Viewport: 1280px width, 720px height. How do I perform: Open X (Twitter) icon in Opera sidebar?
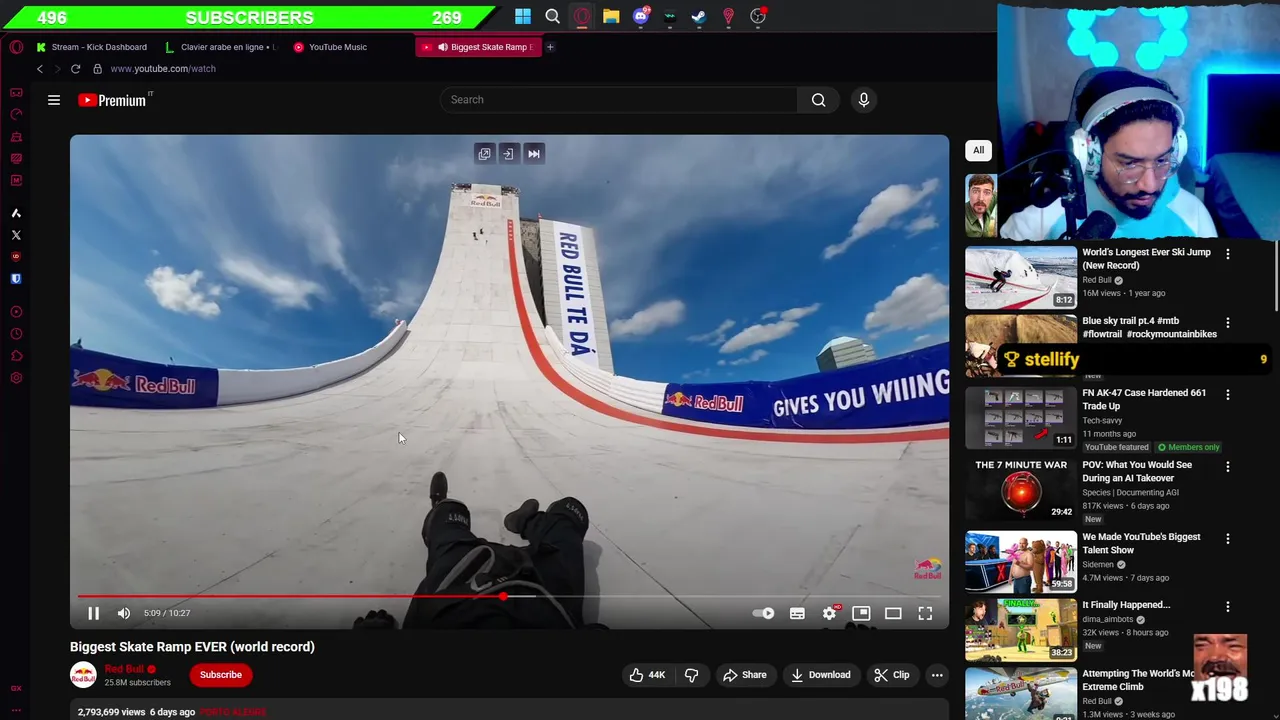click(16, 235)
